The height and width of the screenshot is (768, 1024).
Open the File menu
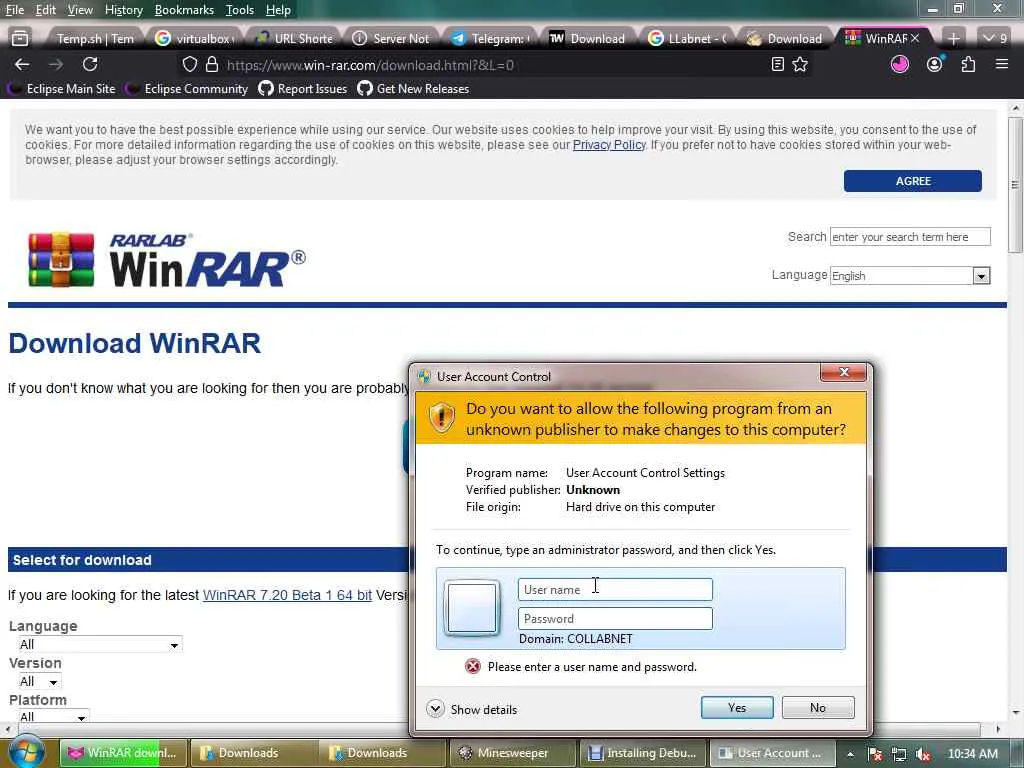(x=14, y=10)
